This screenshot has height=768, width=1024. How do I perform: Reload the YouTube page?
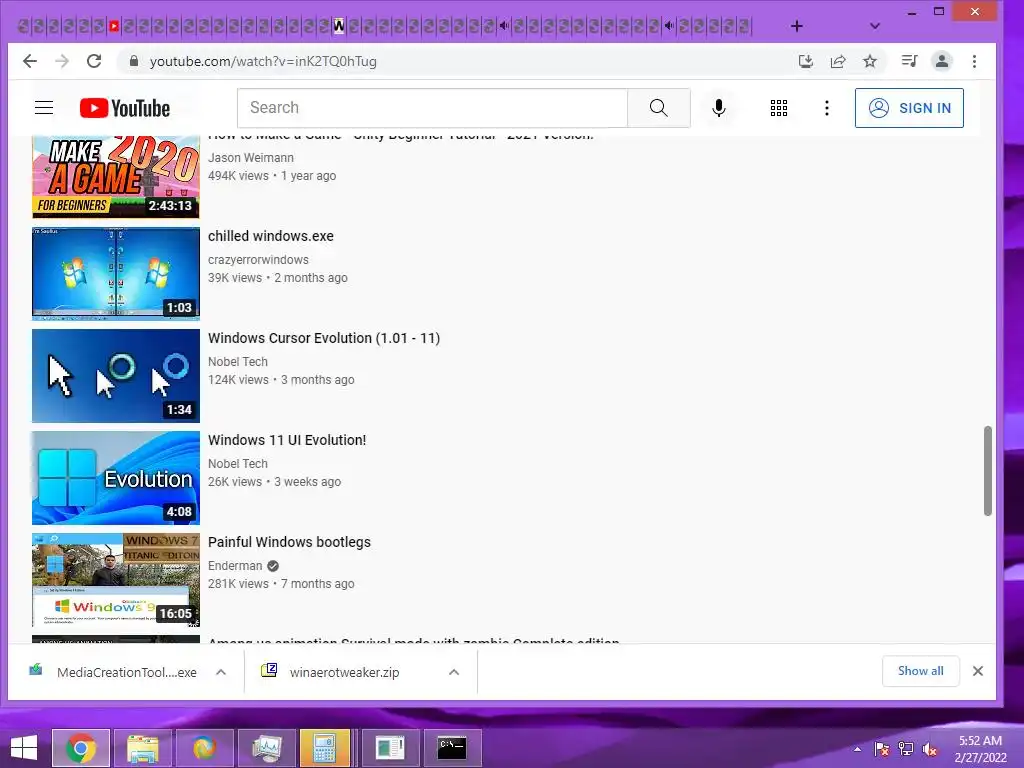[x=94, y=61]
